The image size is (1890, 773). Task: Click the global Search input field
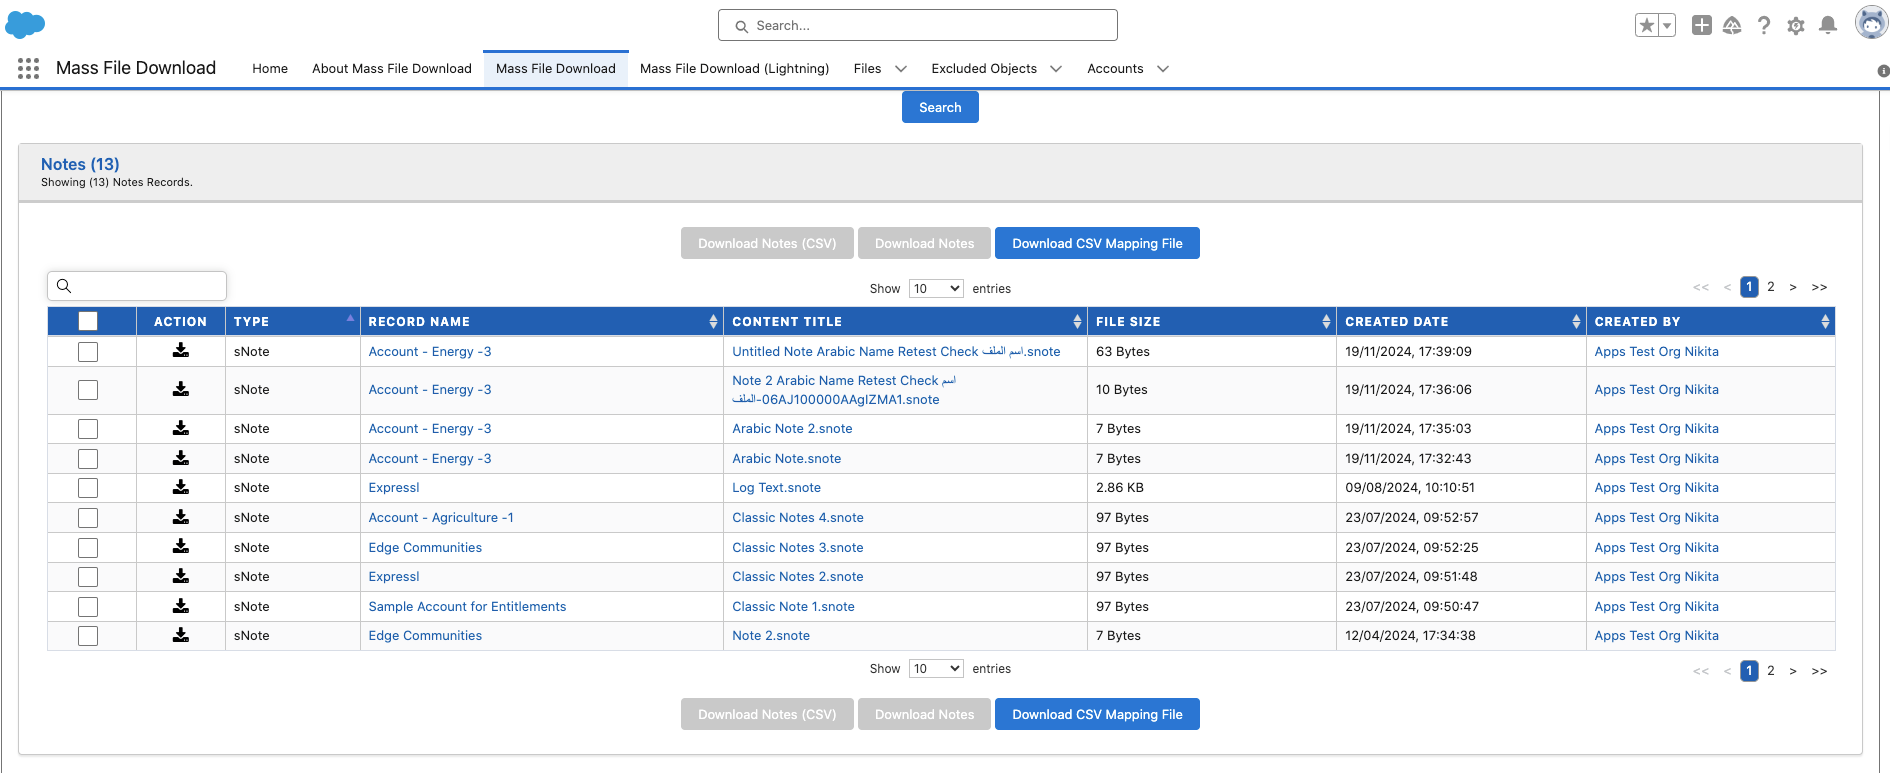coord(918,25)
